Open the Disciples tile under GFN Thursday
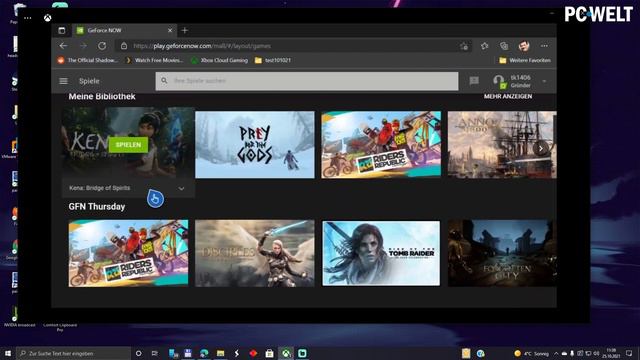This screenshot has width=640, height=360. click(255, 253)
